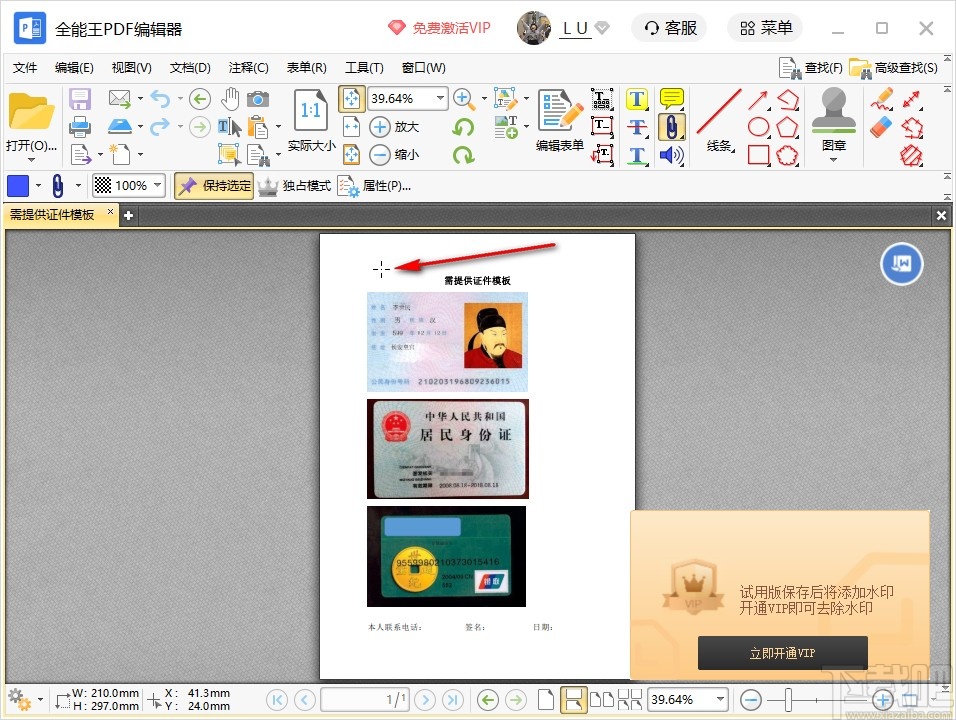
Task: Click the status bar zoom slider handle
Action: 788,700
